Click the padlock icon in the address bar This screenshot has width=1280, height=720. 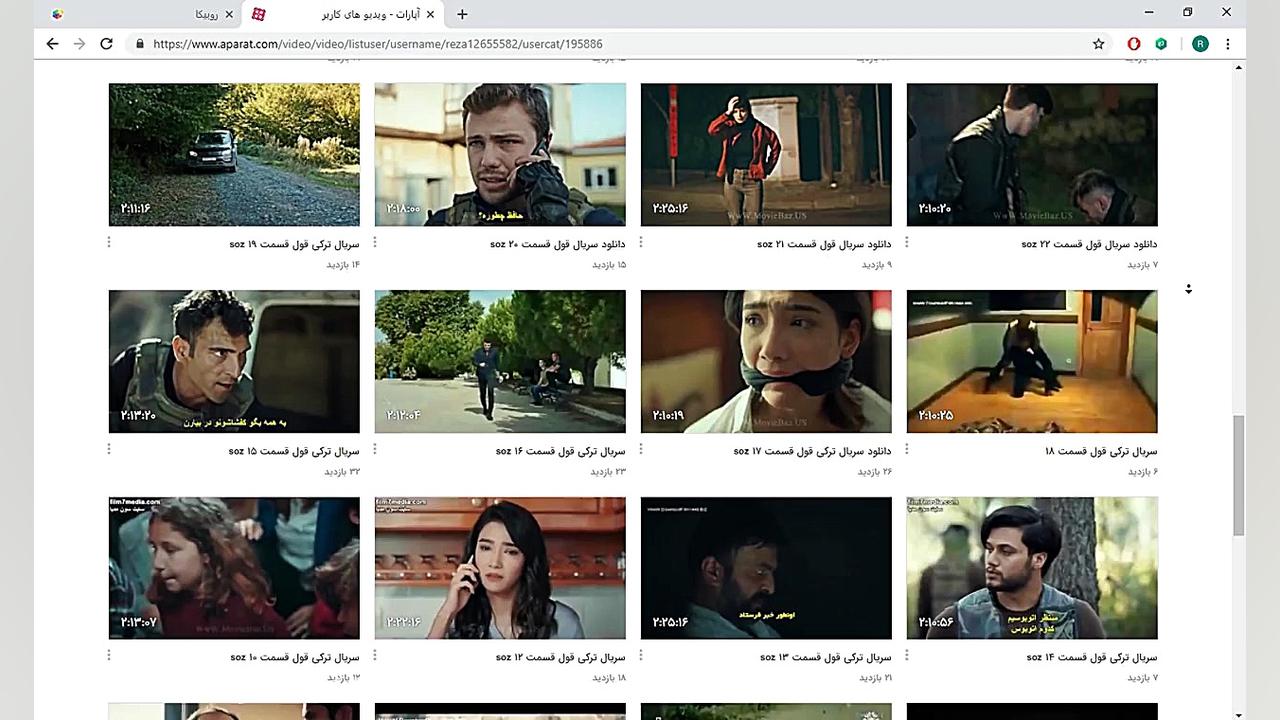(x=141, y=44)
